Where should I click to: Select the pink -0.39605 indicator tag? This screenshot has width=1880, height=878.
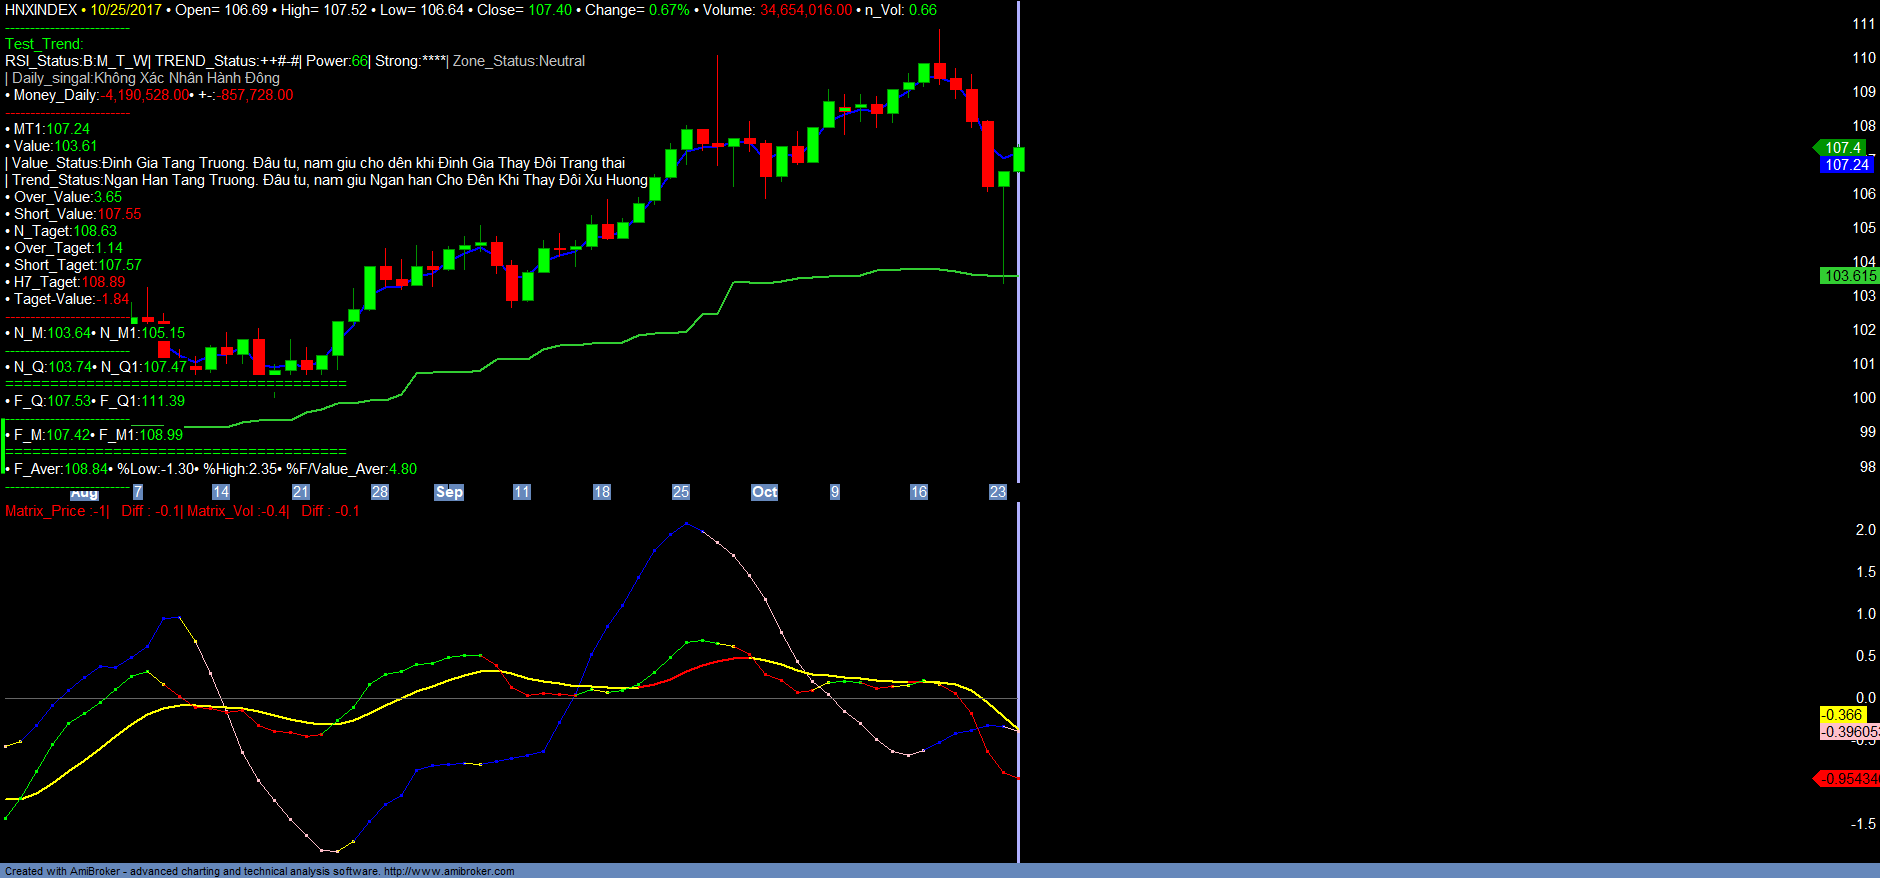click(x=1848, y=732)
